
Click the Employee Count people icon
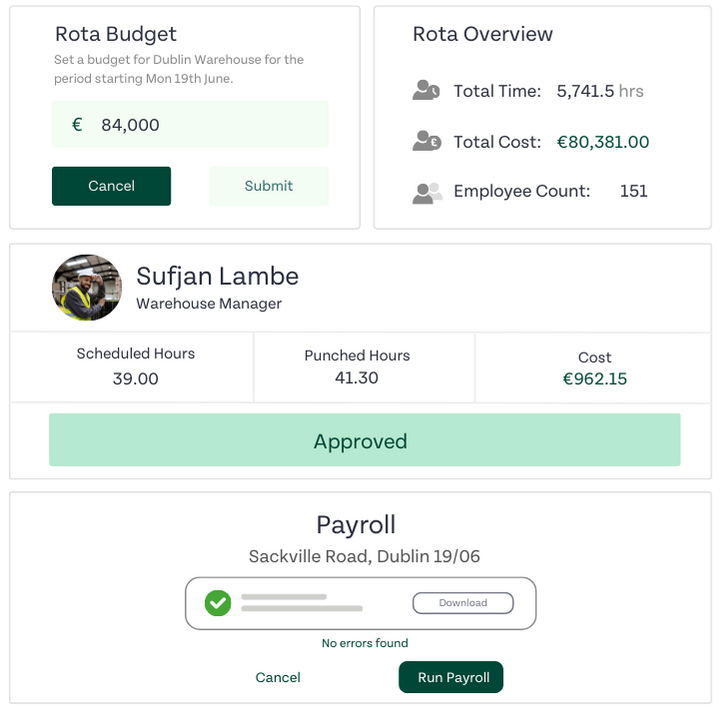[x=427, y=192]
